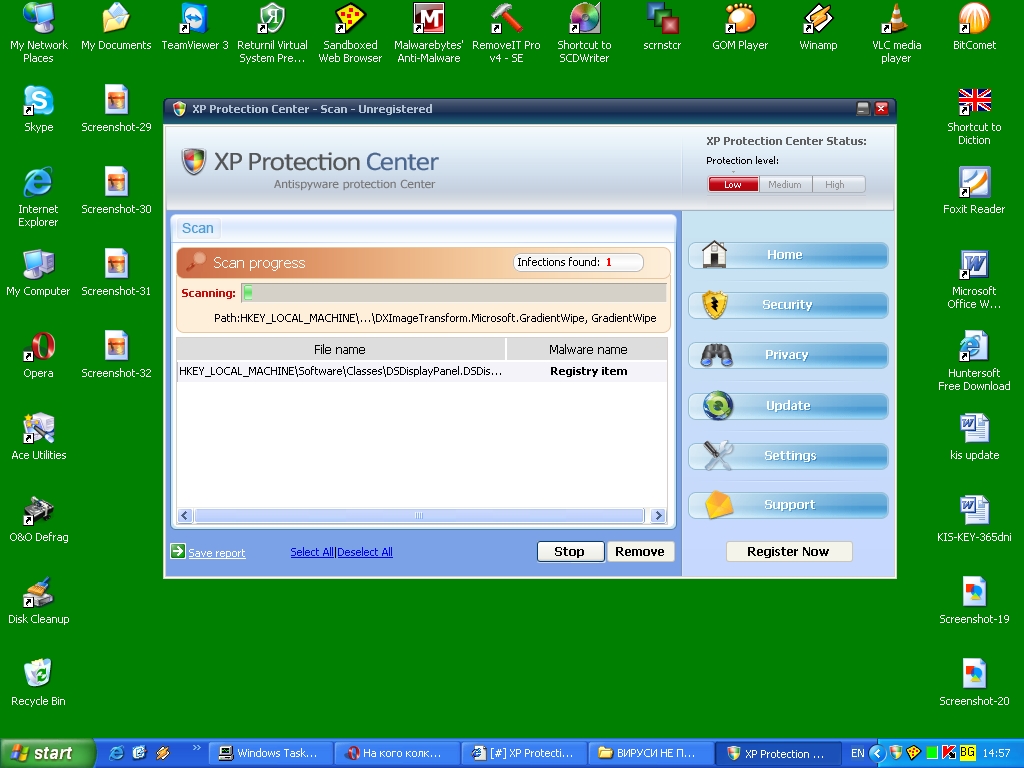
Task: Select the TeamViewer 3 desktop icon
Action: point(195,27)
